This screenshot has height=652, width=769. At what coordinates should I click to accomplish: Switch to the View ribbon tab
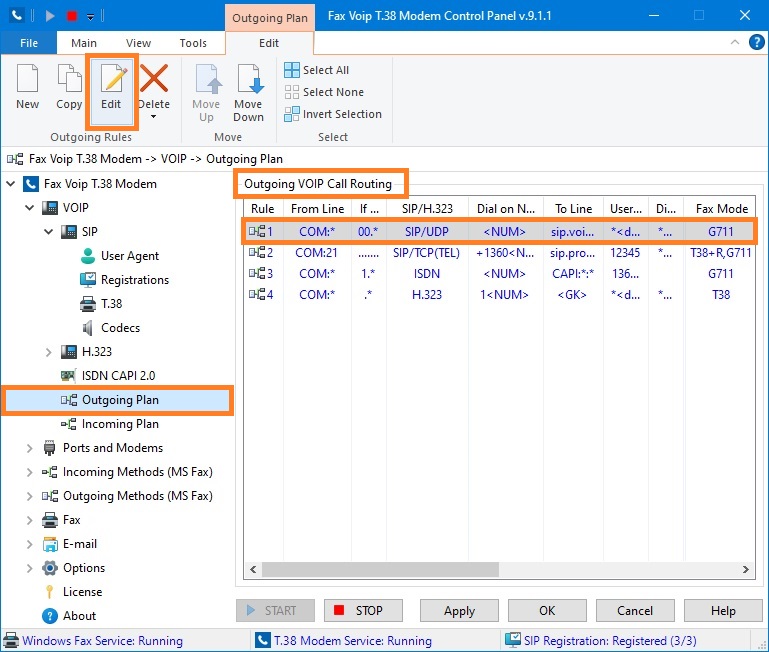pyautogui.click(x=138, y=43)
